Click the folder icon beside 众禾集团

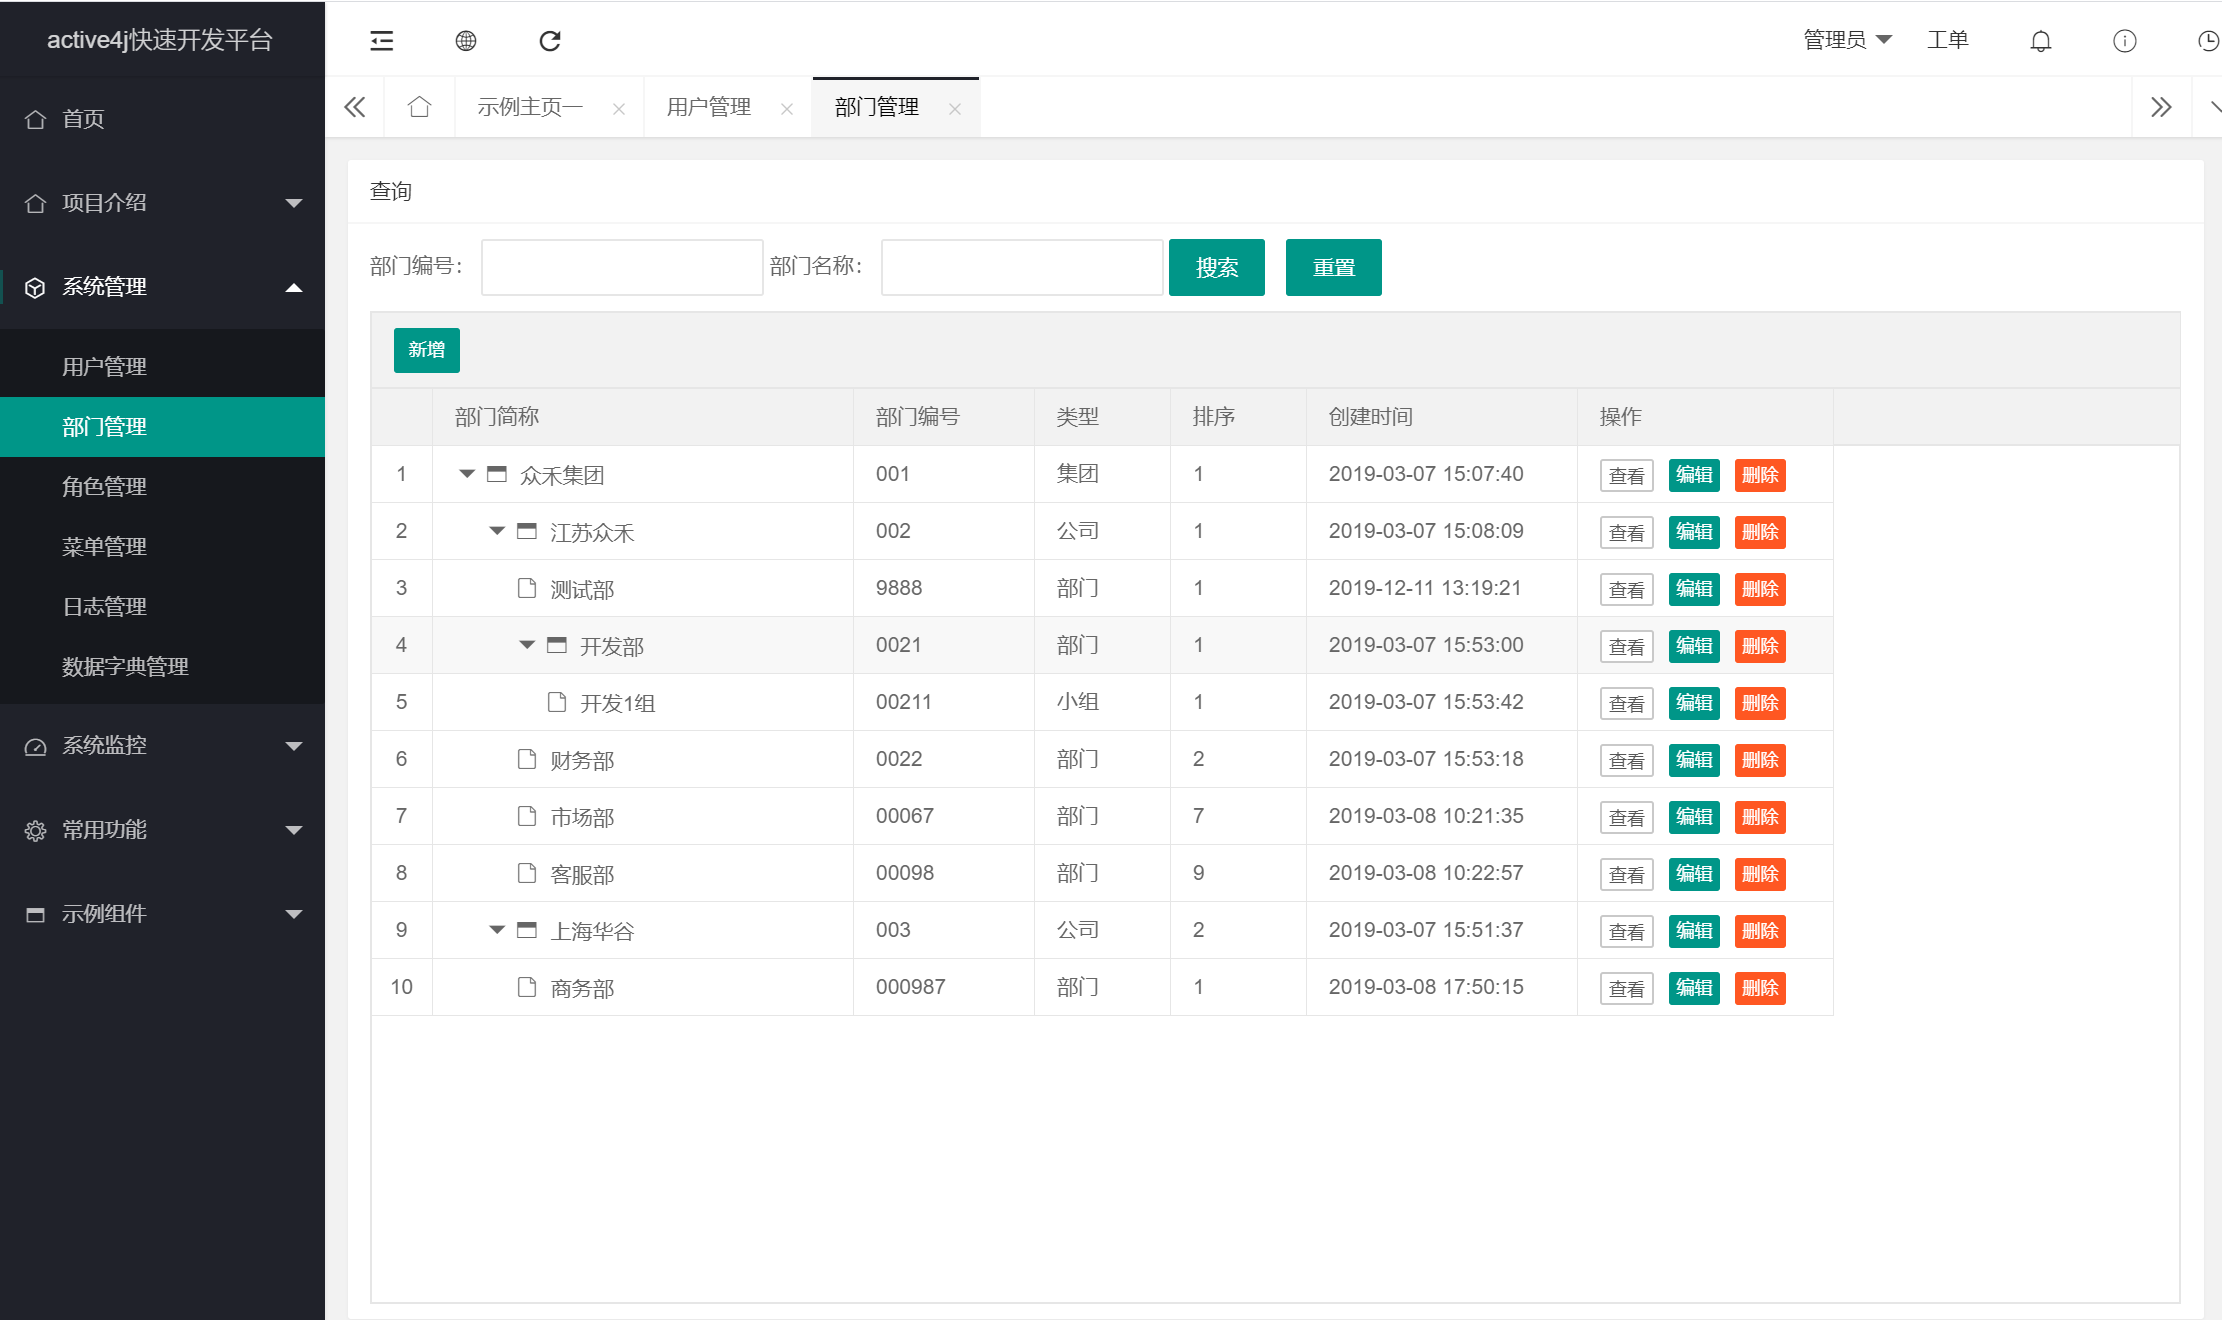(x=497, y=474)
